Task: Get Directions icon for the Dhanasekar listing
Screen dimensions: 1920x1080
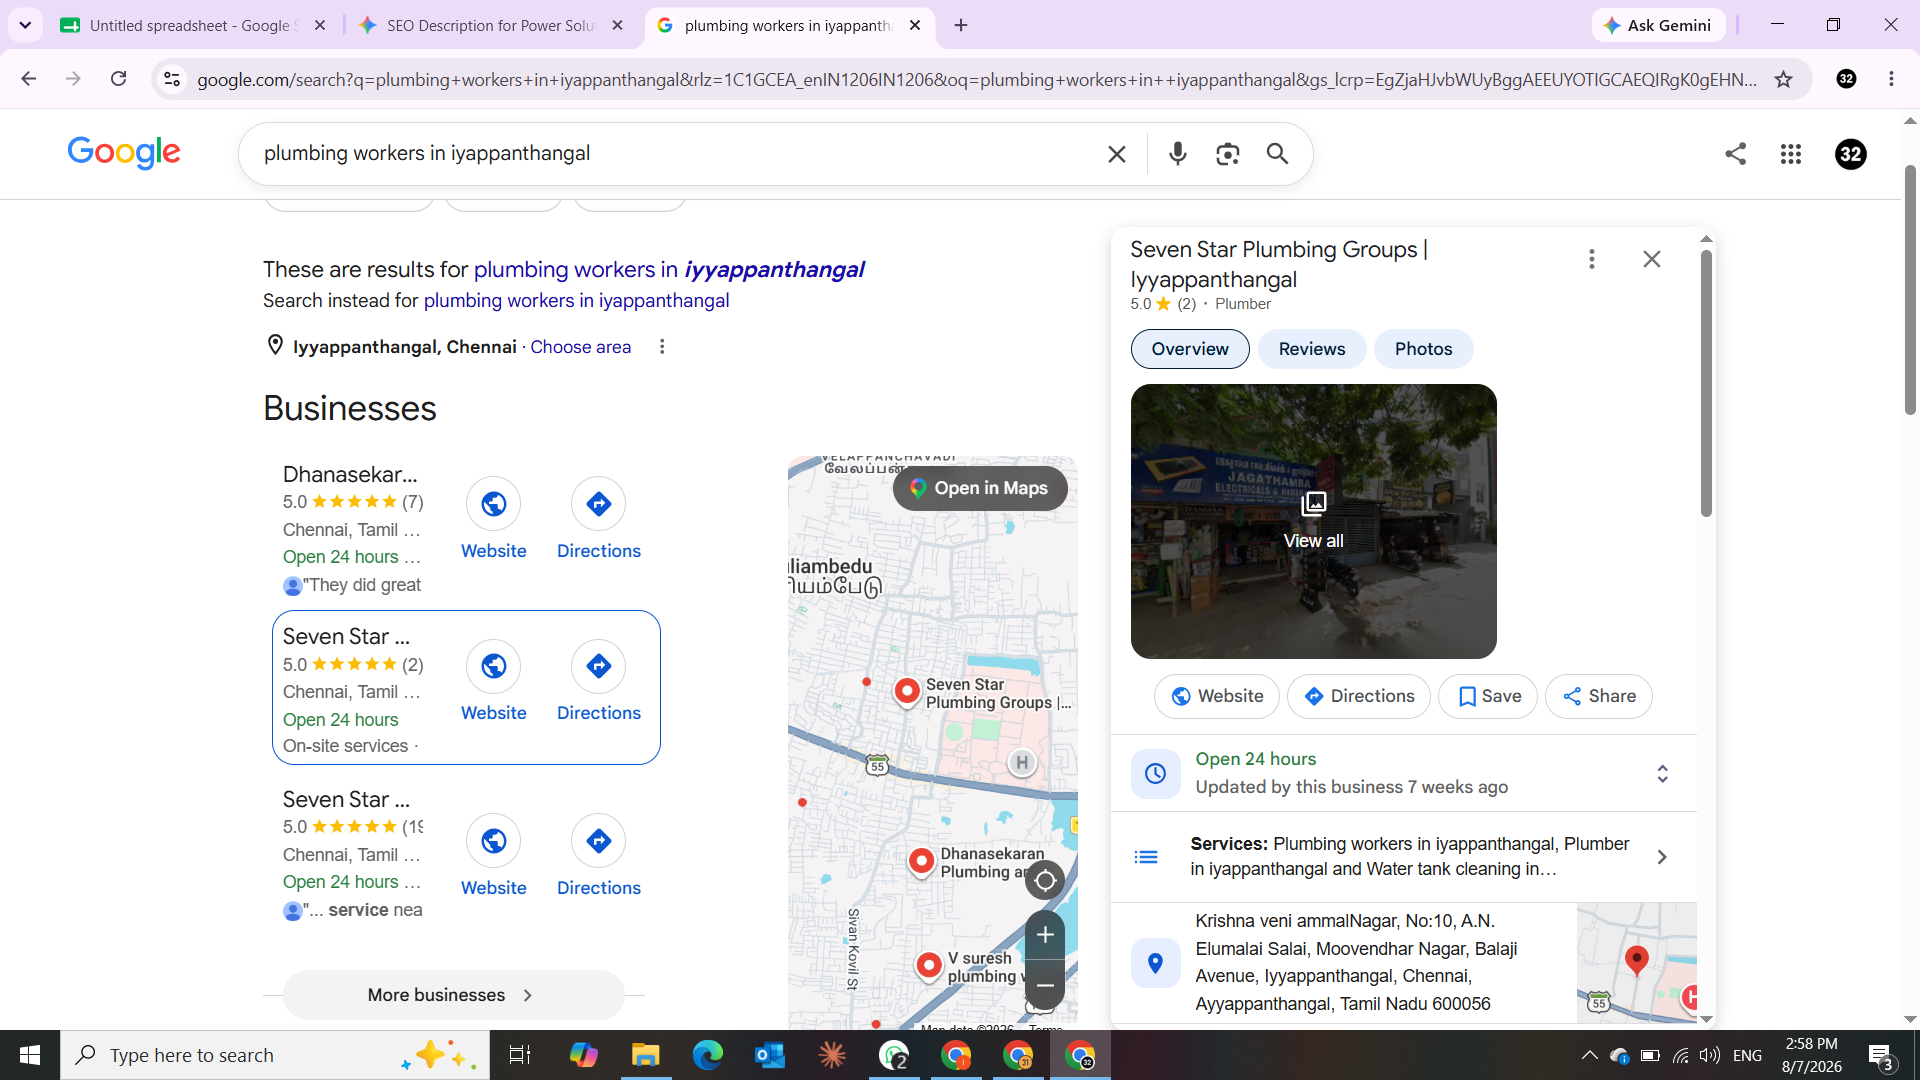Action: click(x=599, y=504)
